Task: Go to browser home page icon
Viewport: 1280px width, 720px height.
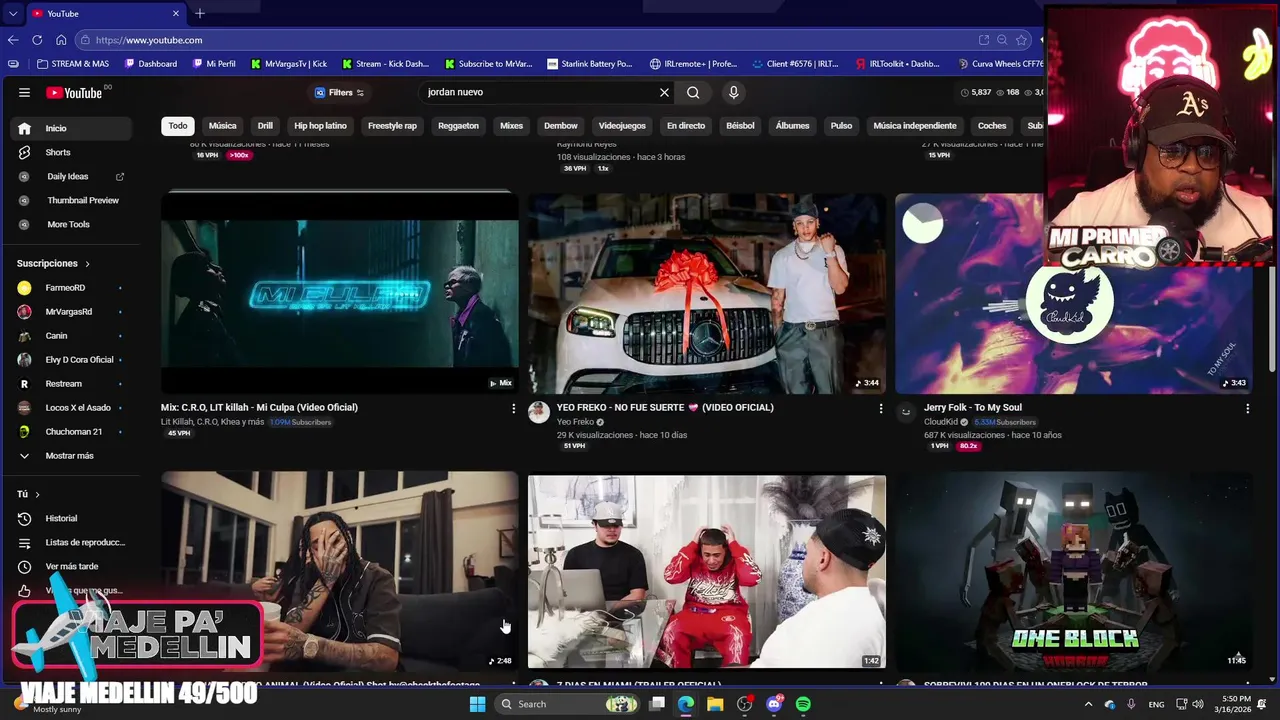Action: (x=61, y=40)
